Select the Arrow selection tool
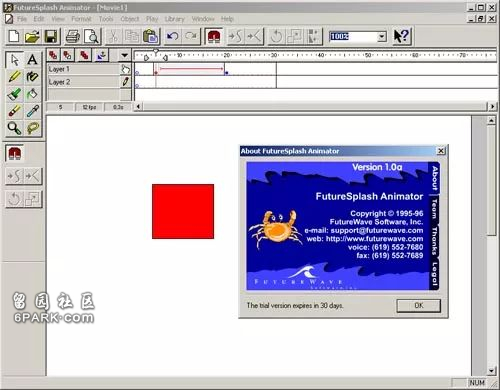This screenshot has width=500, height=390. click(x=15, y=60)
